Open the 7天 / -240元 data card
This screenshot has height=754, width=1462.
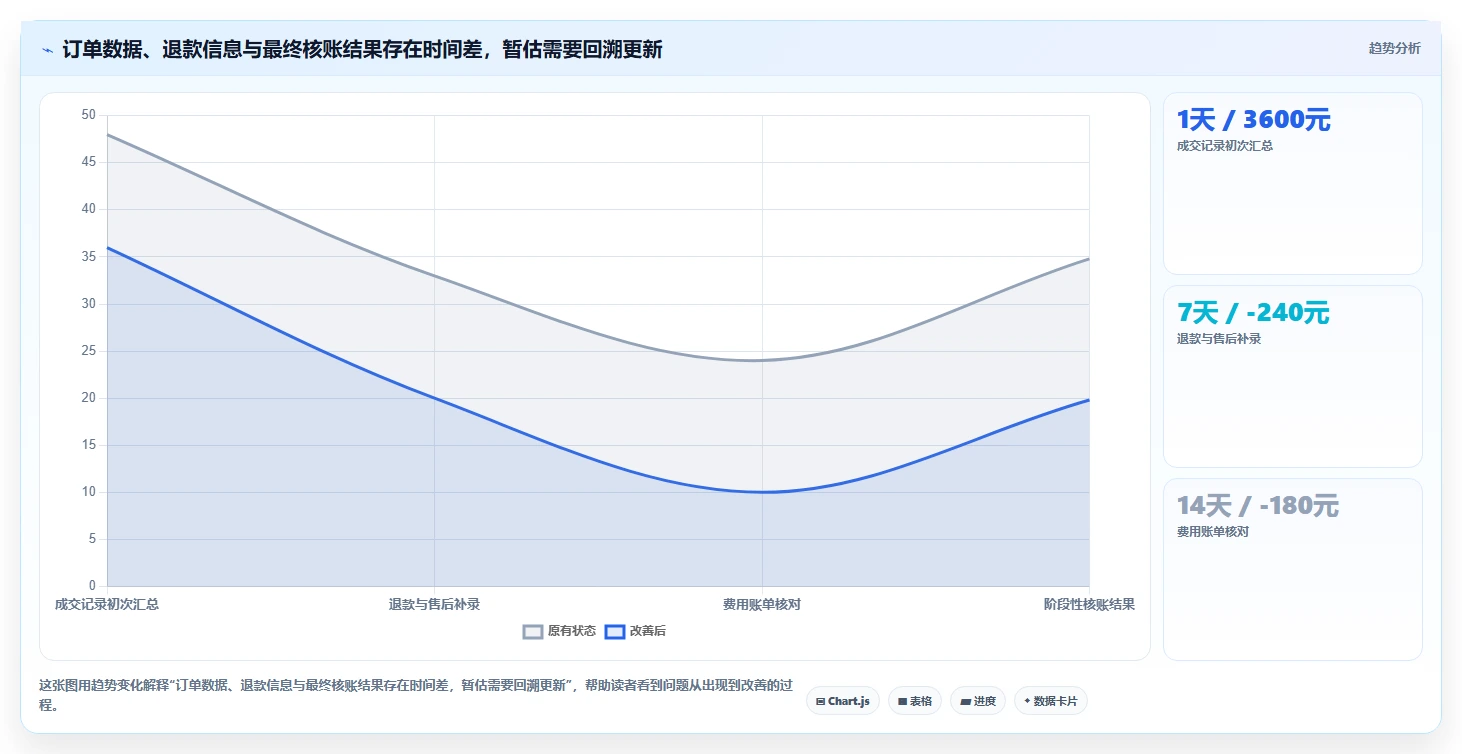click(1292, 376)
